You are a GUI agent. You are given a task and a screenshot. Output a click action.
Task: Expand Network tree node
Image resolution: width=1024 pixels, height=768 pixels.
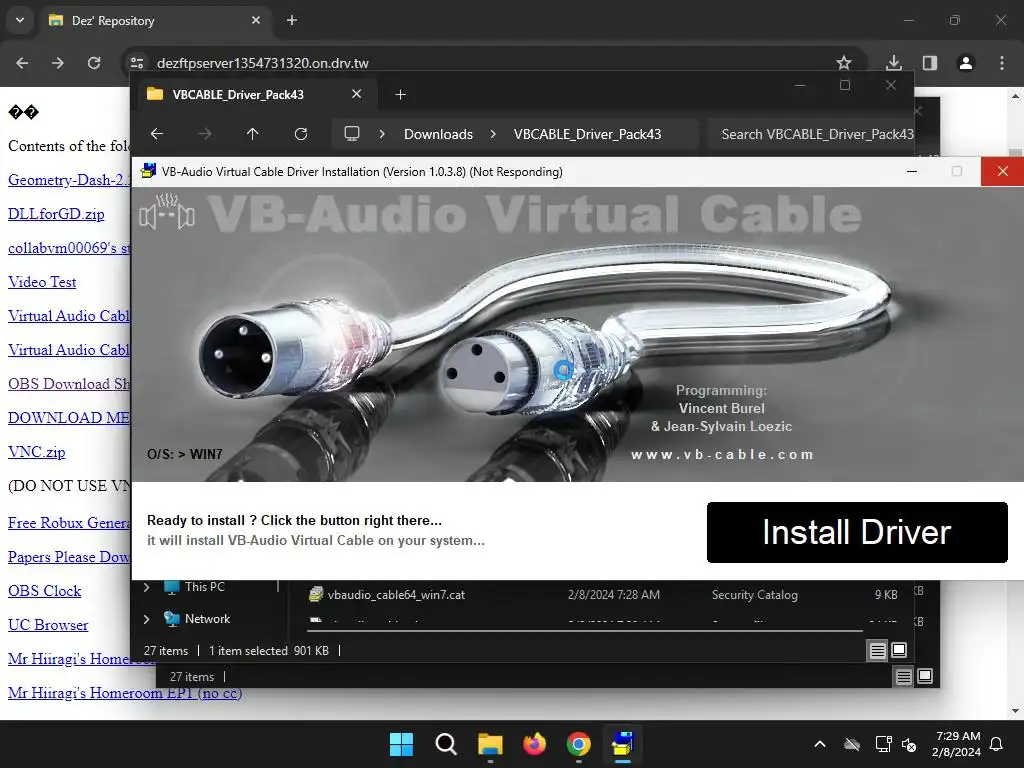point(146,618)
